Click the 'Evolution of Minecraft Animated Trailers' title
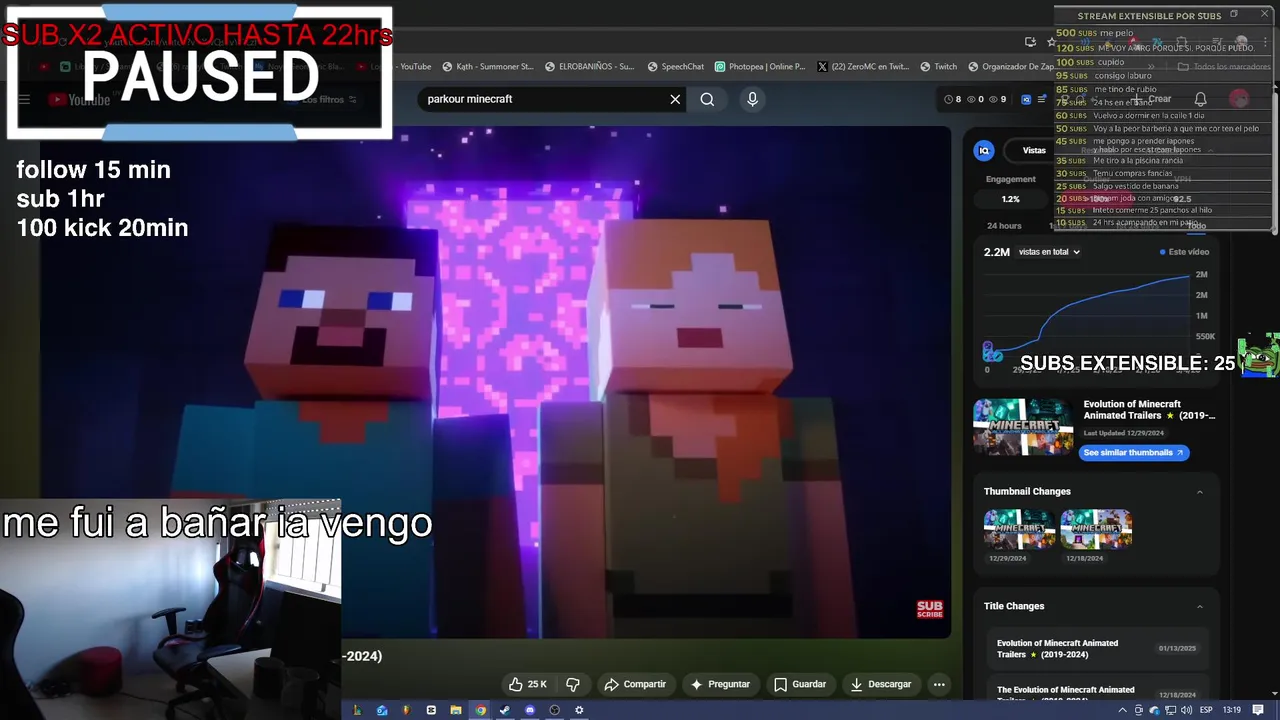The width and height of the screenshot is (1280, 720). (x=1149, y=410)
